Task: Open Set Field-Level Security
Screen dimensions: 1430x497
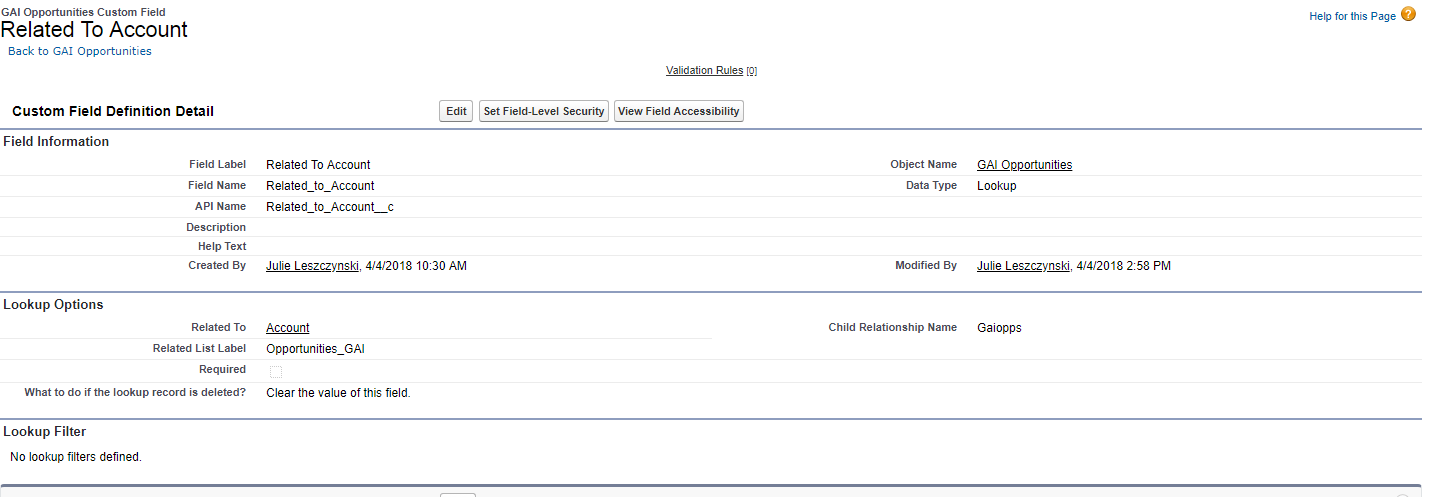Action: pos(544,111)
